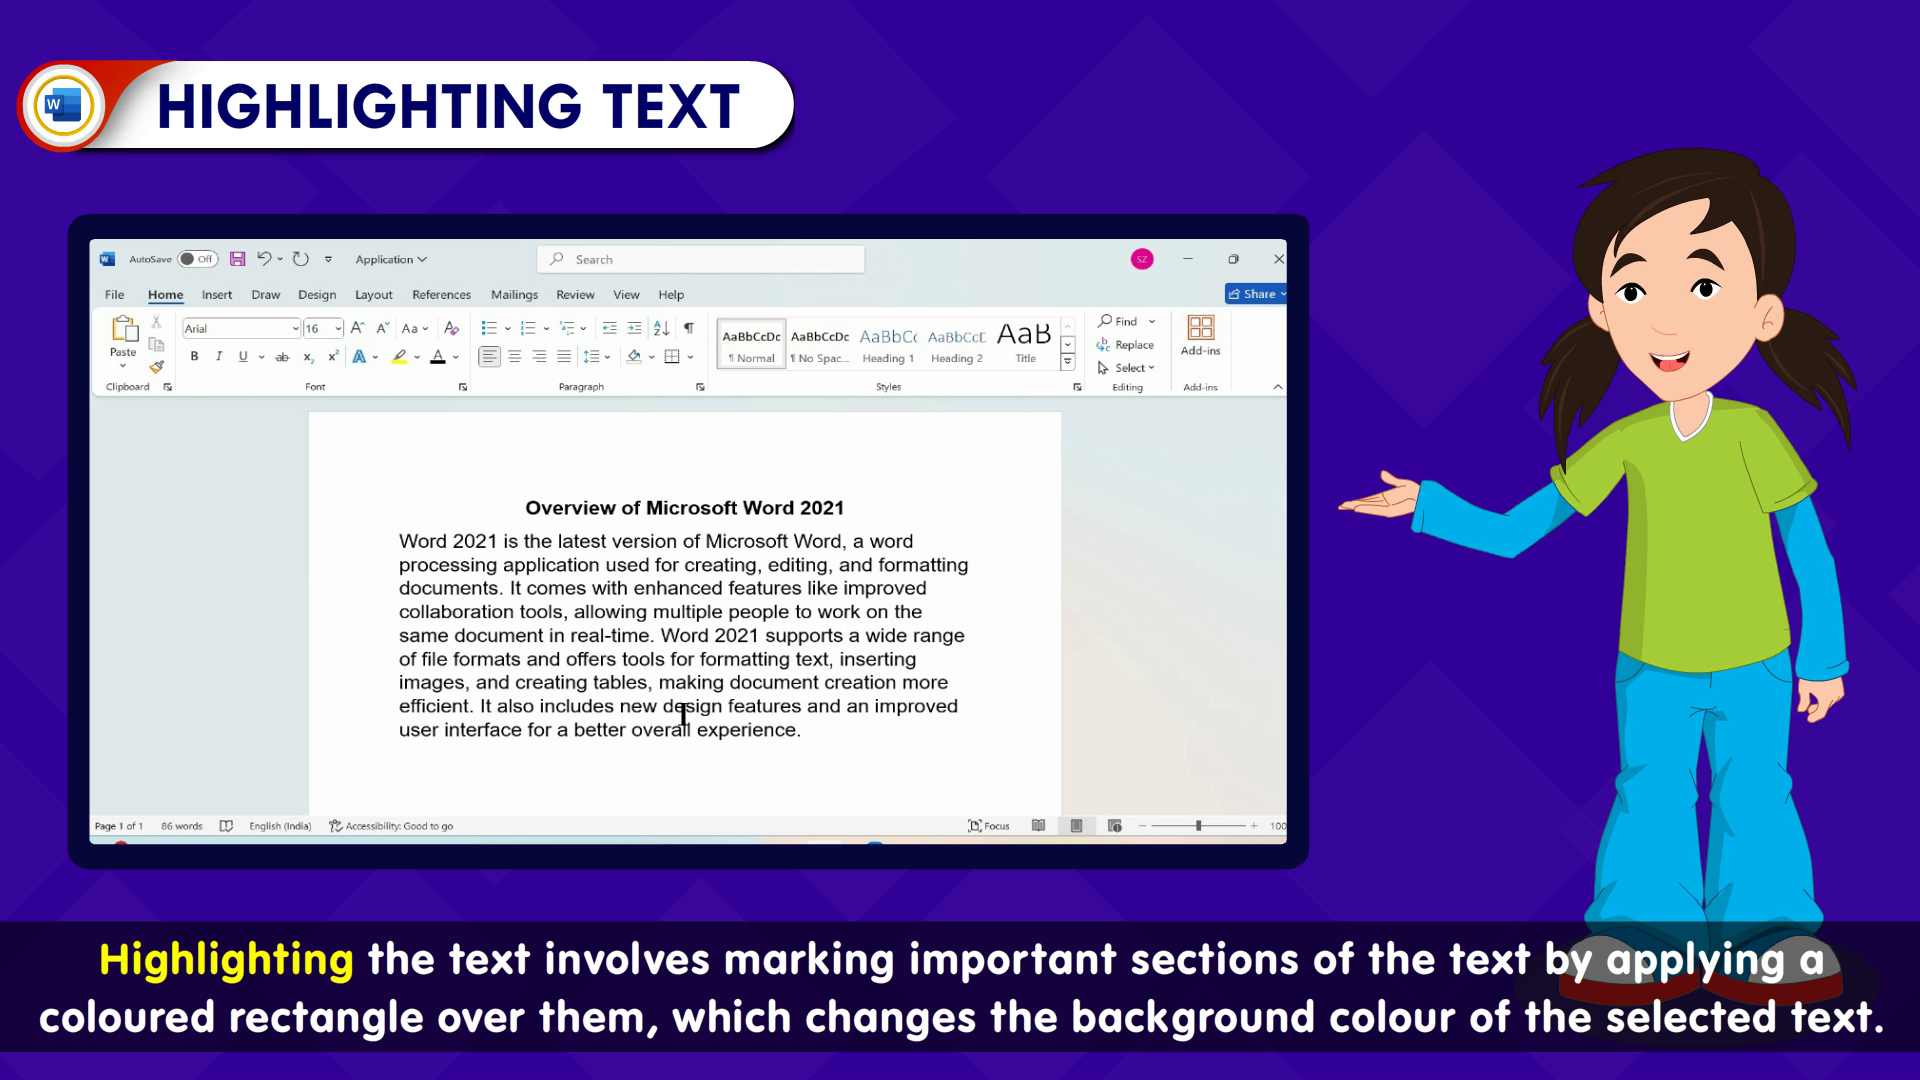Click the Format Painter brush icon
This screenshot has height=1080, width=1920.
pos(156,367)
